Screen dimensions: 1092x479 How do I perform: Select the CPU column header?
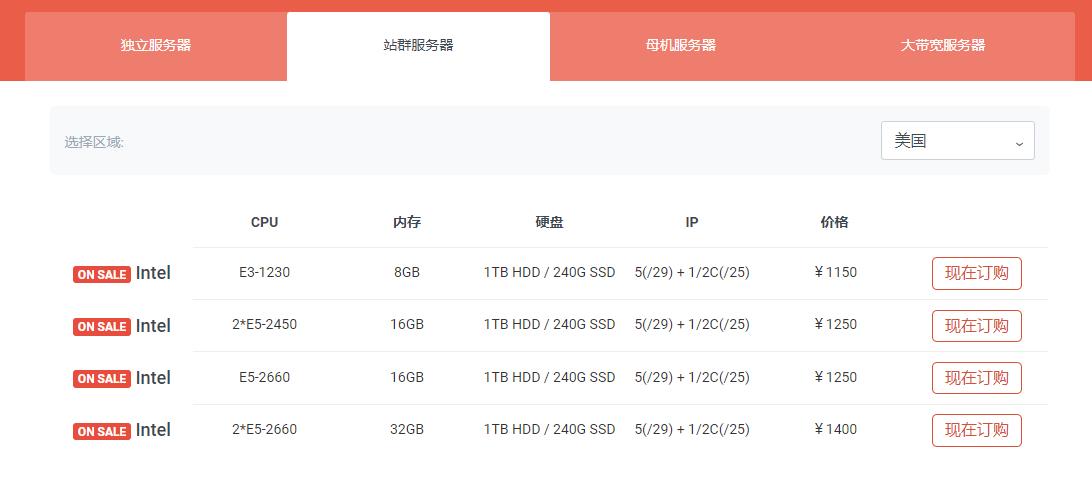coord(264,222)
